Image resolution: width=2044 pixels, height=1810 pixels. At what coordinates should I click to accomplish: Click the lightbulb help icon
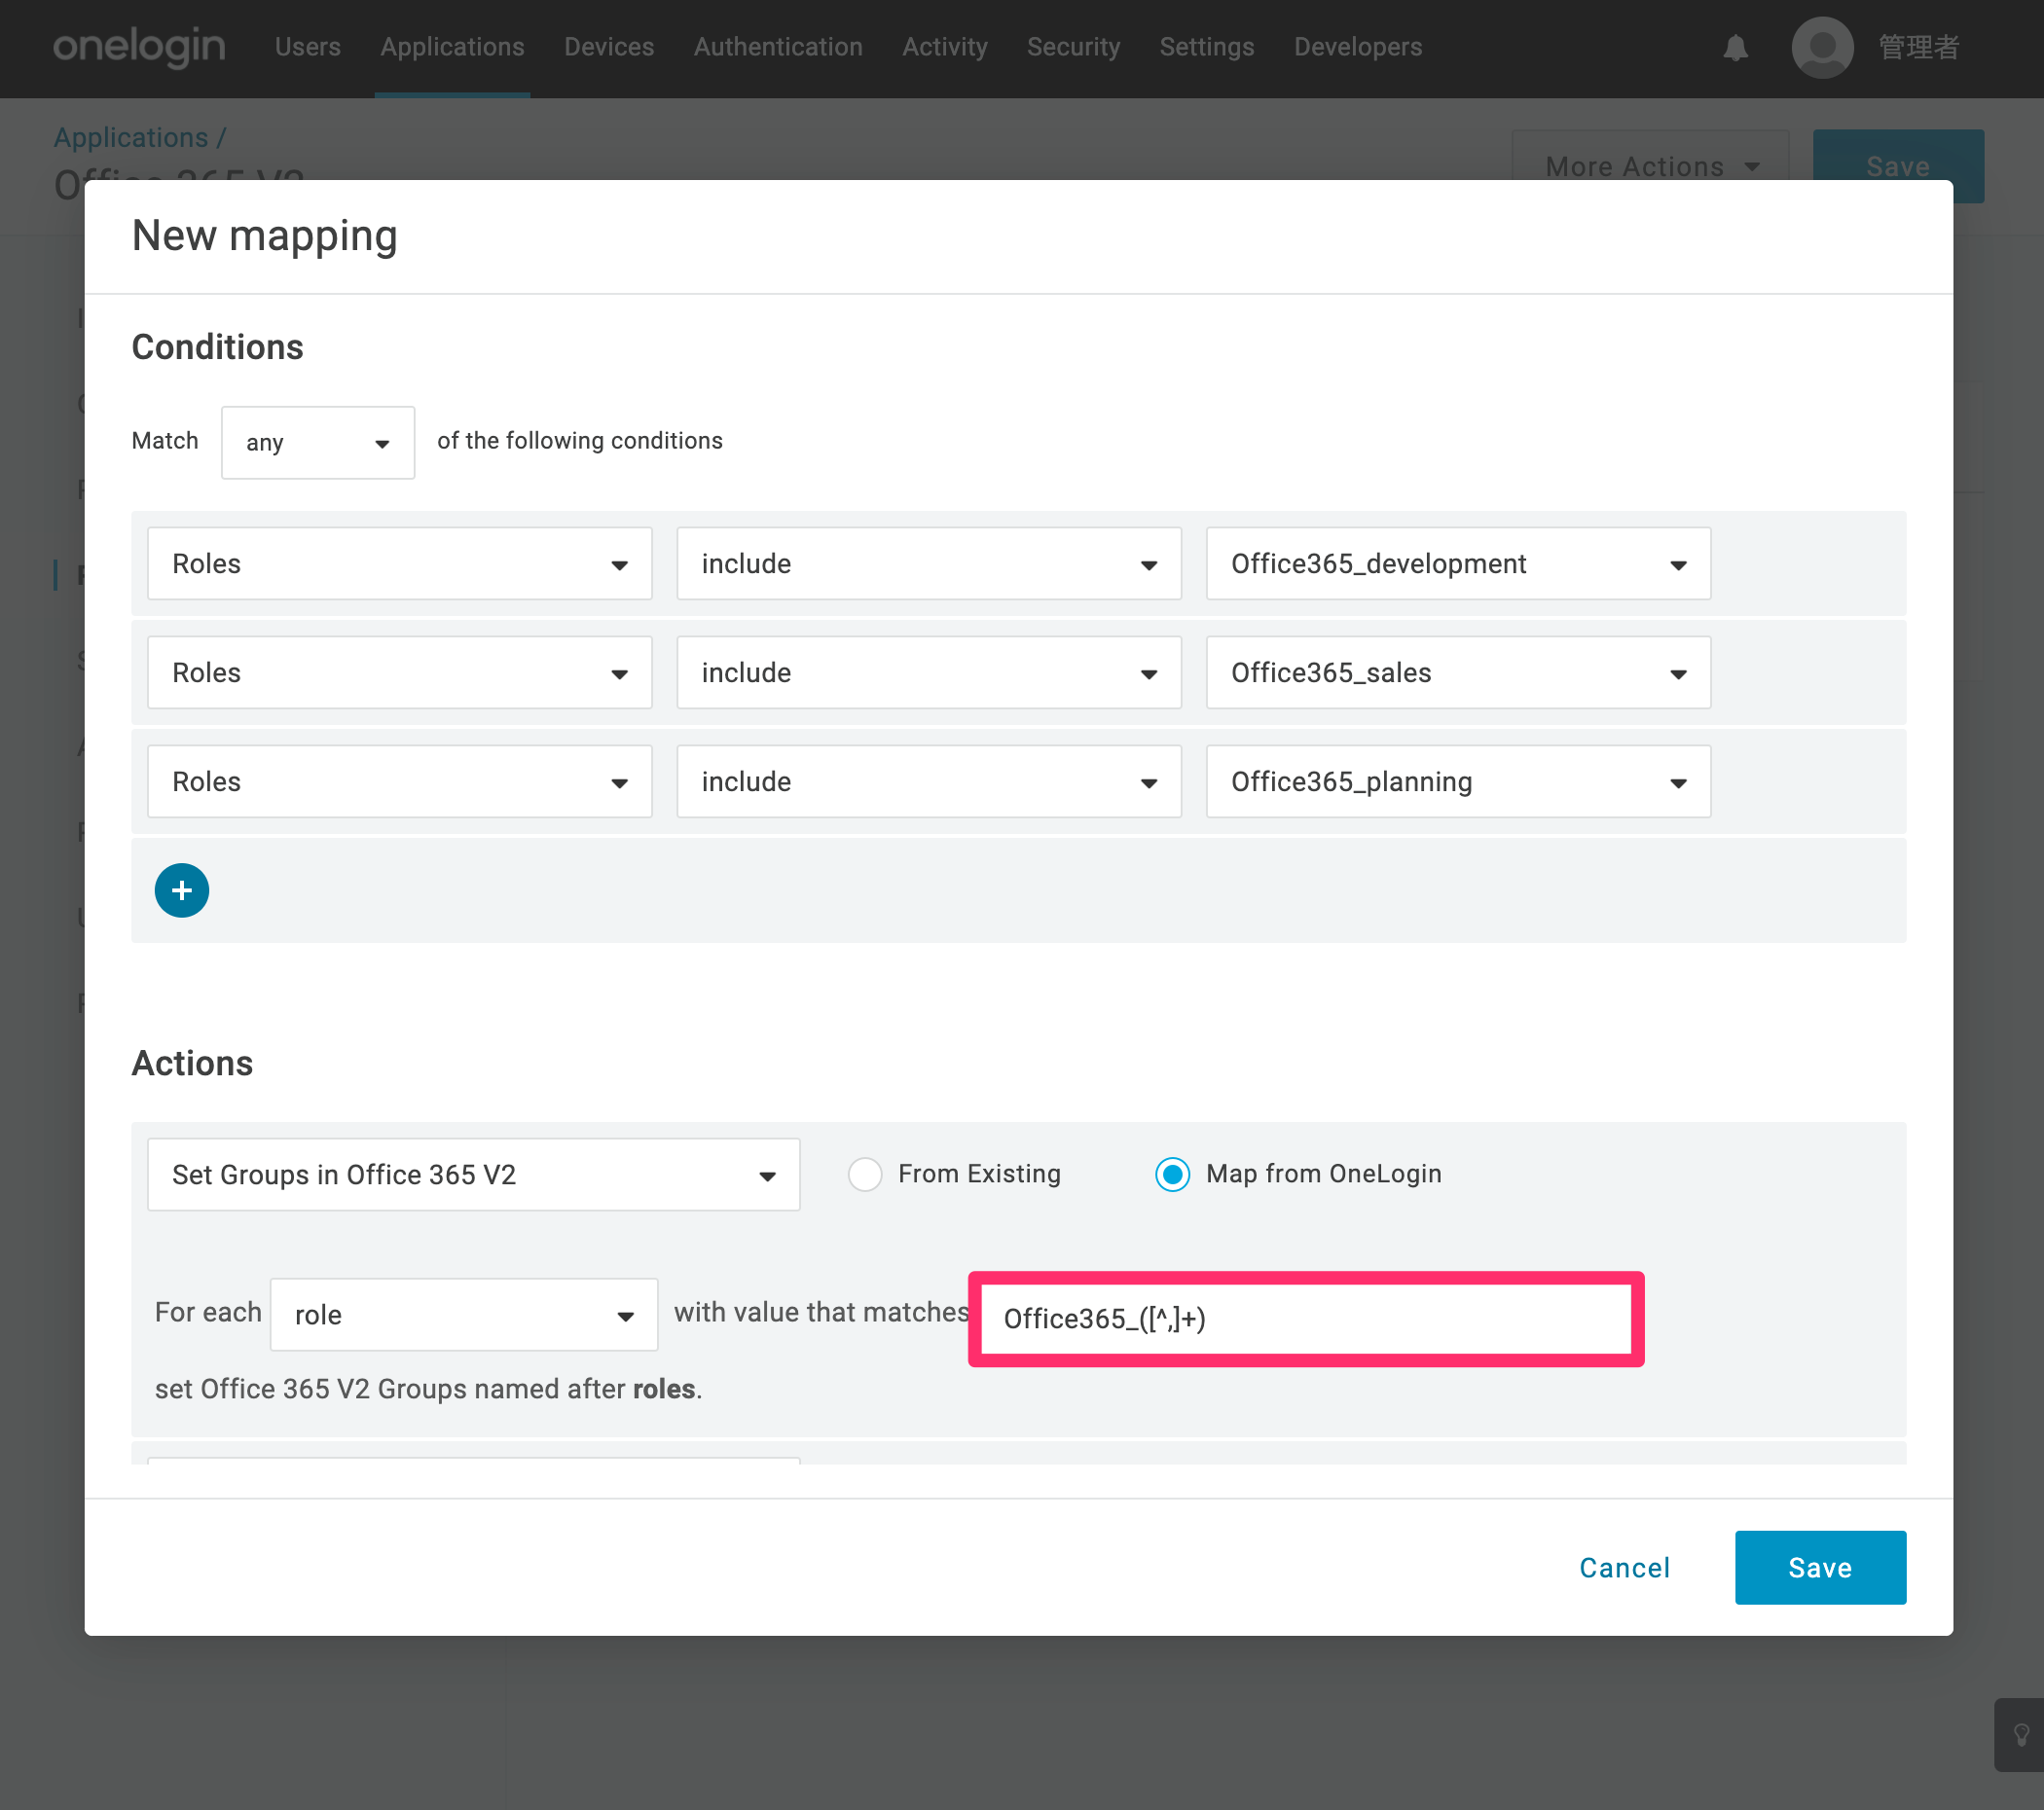tap(2021, 1734)
